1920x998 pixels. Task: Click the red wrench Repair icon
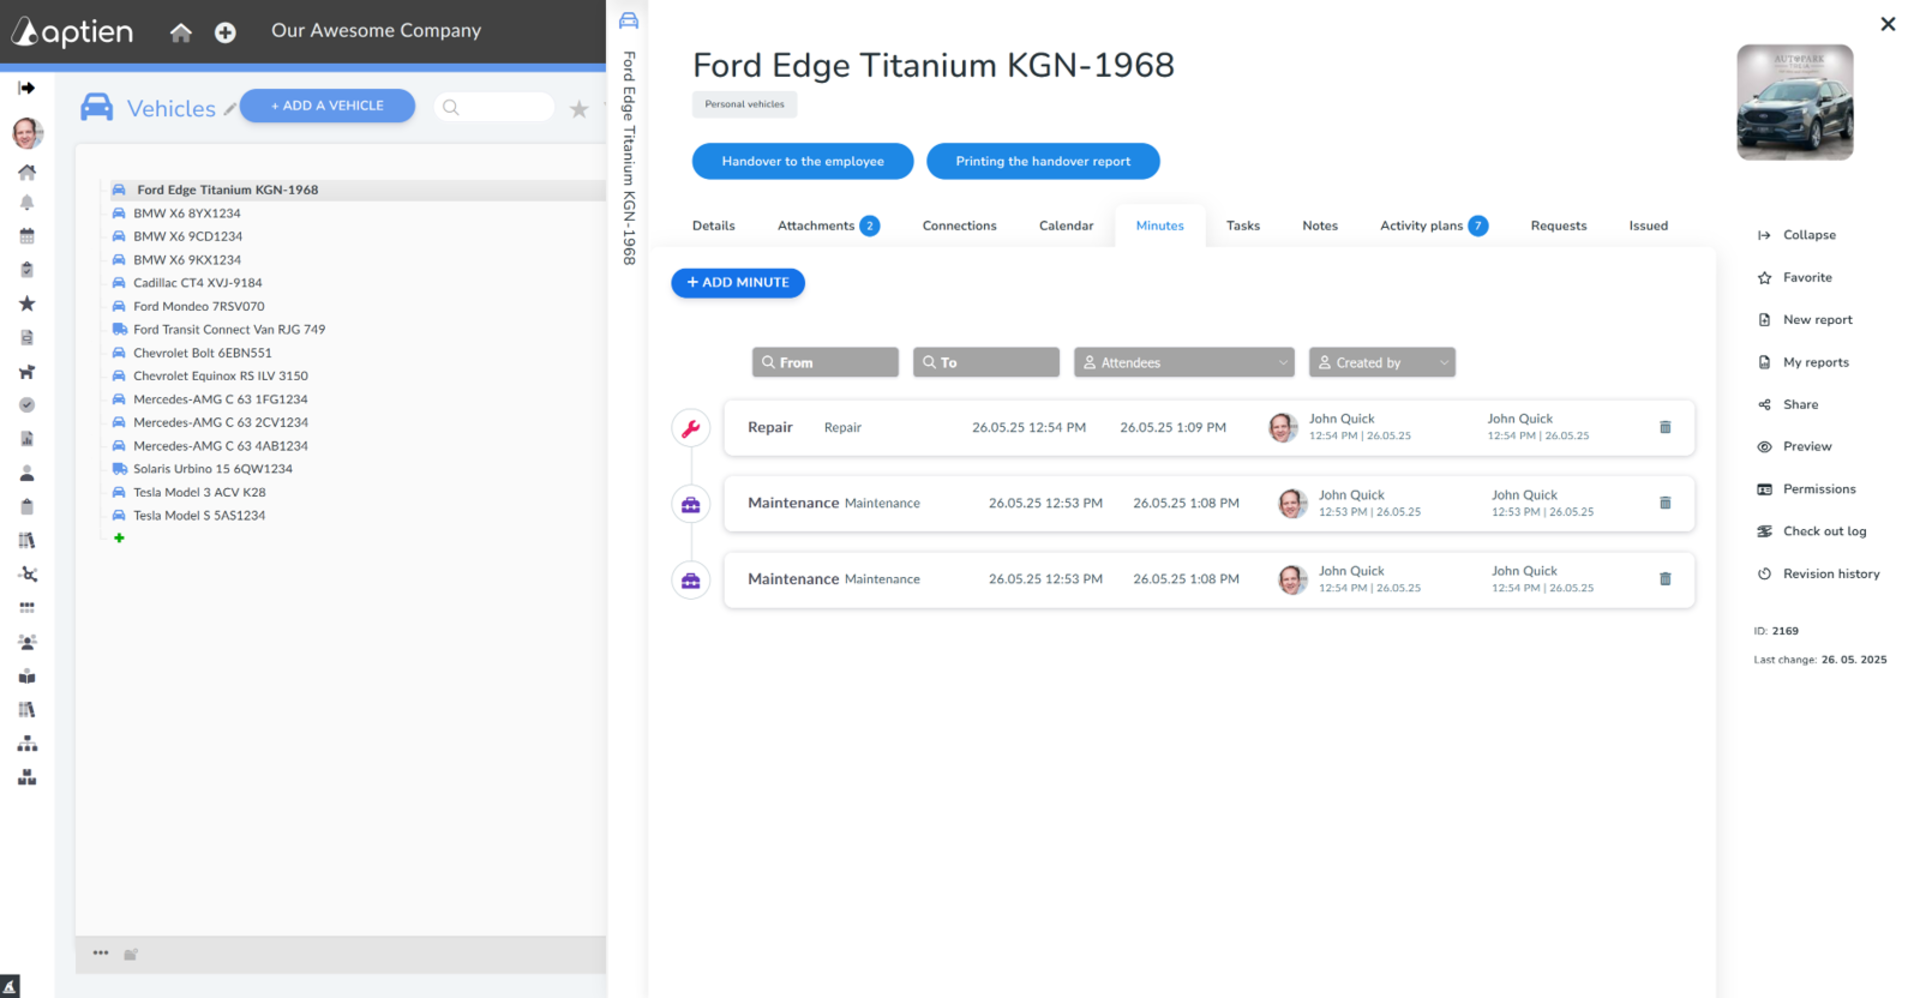click(690, 429)
